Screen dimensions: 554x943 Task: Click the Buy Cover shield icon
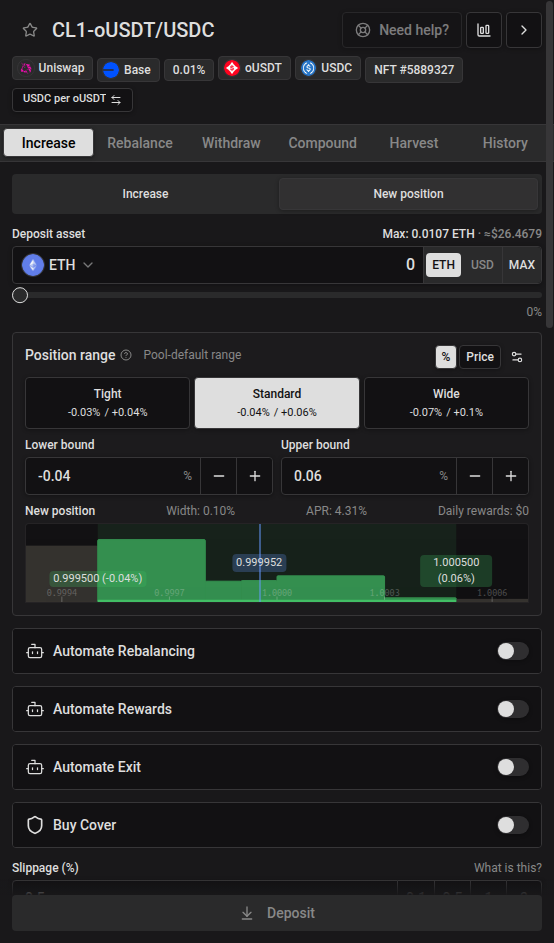tap(35, 825)
